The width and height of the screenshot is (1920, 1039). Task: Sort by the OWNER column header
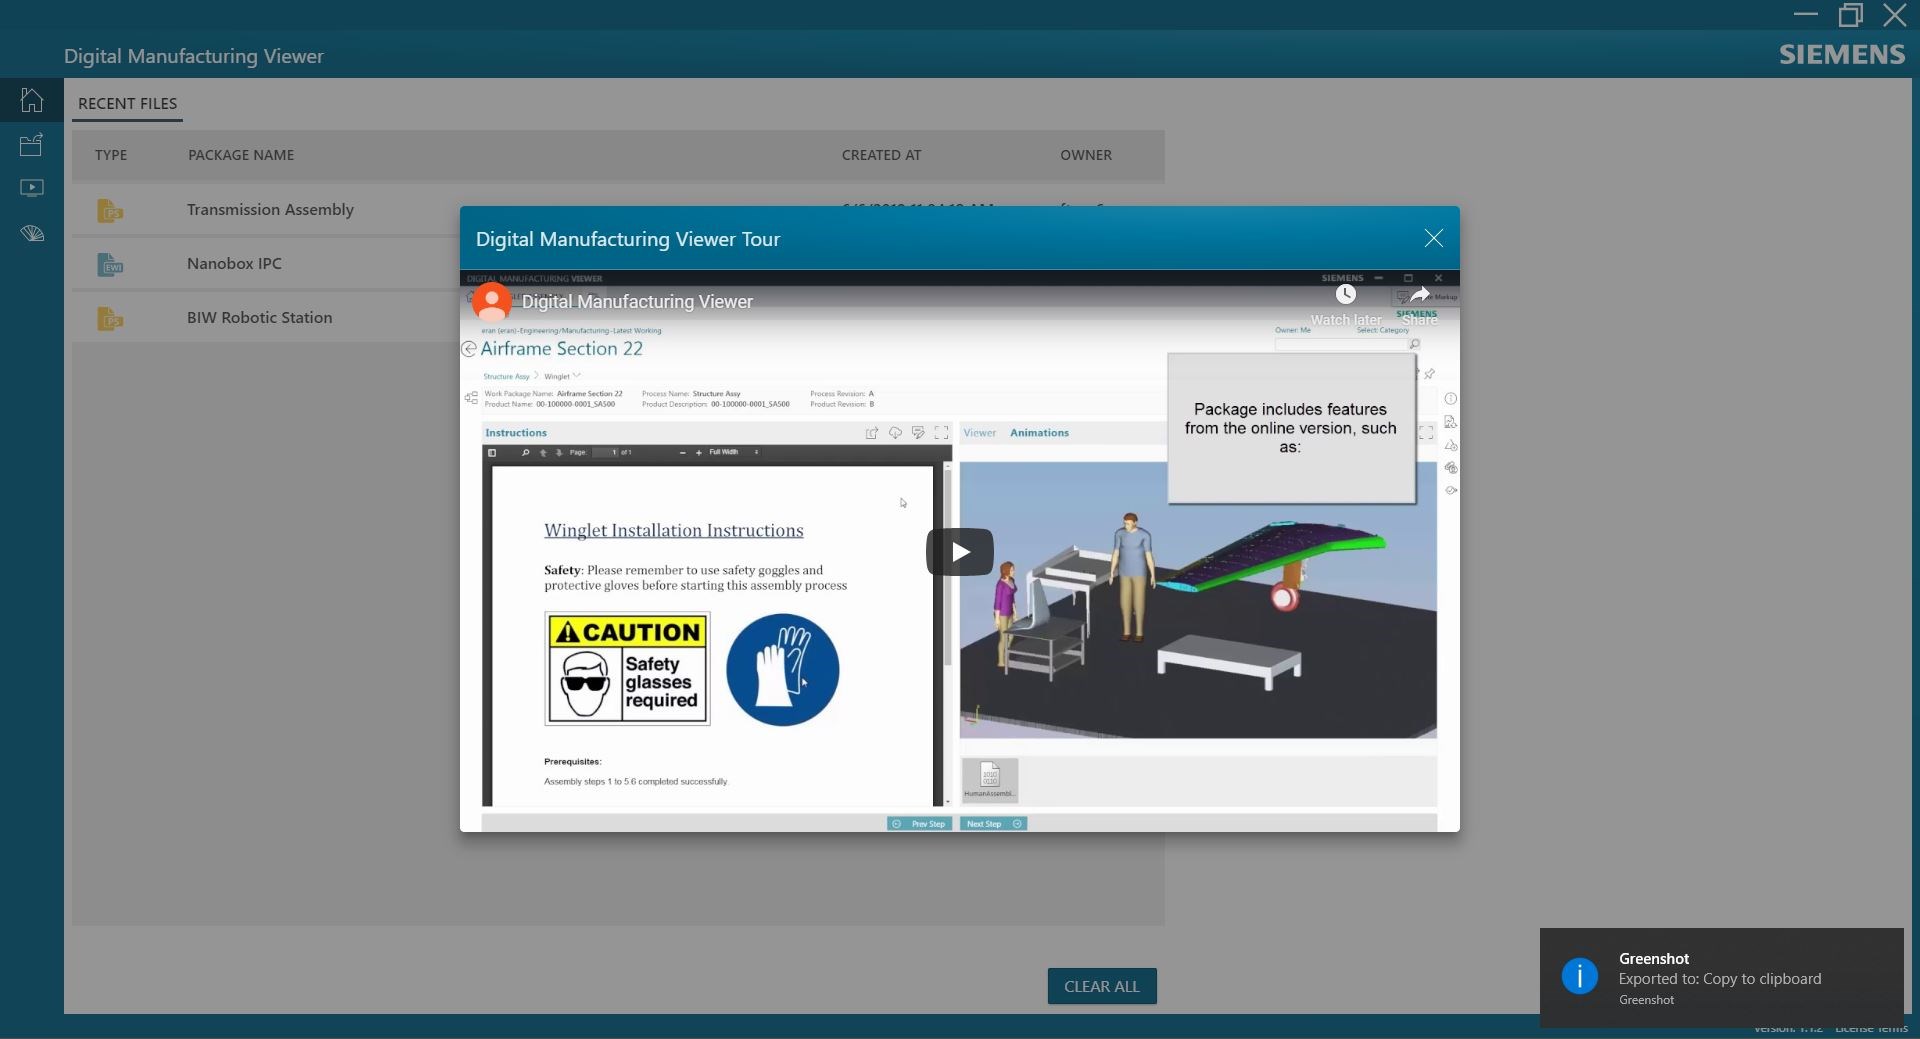[1086, 155]
